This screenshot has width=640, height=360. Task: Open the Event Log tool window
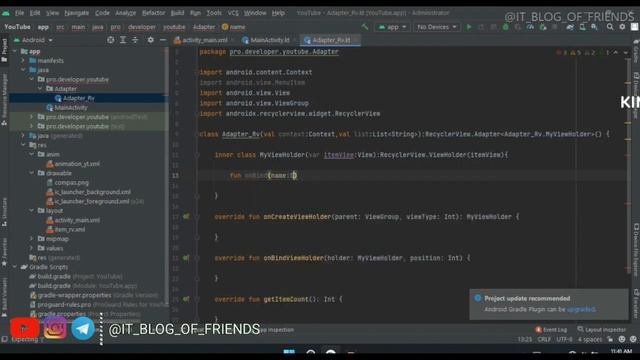(551, 330)
